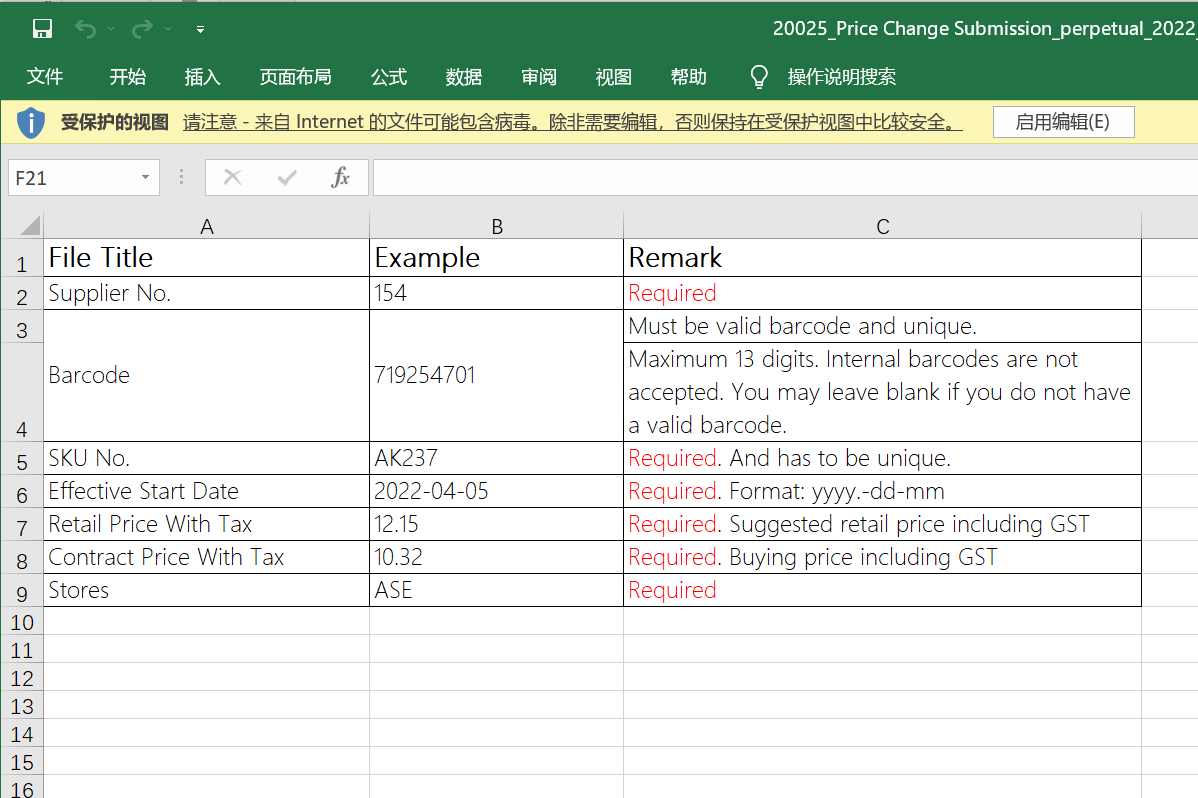Click the formula bar Cancel X icon
The width and height of the screenshot is (1198, 798).
tap(233, 177)
